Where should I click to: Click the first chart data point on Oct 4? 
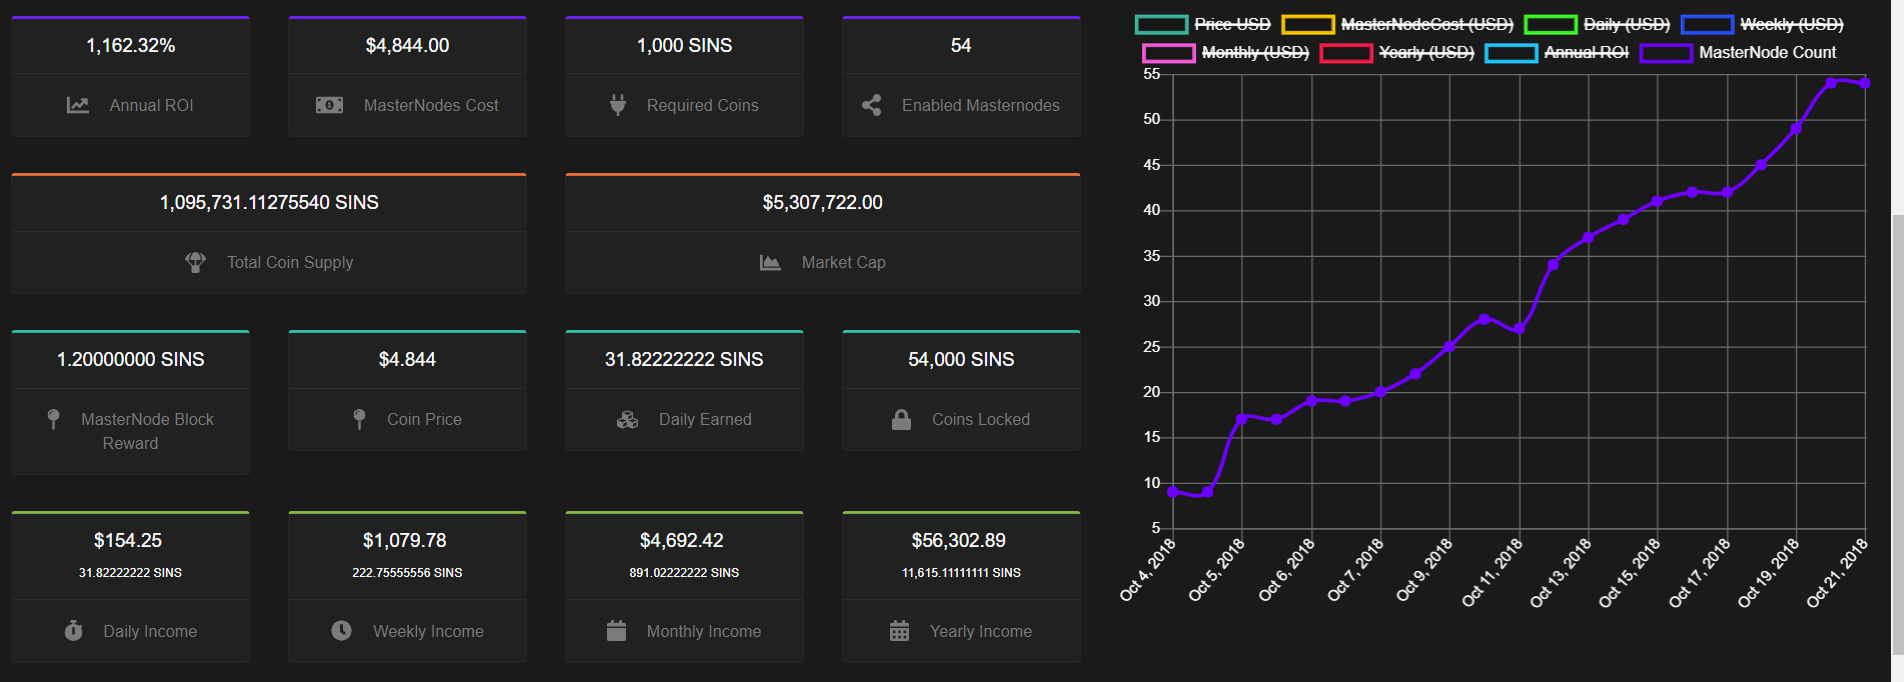coord(1173,491)
